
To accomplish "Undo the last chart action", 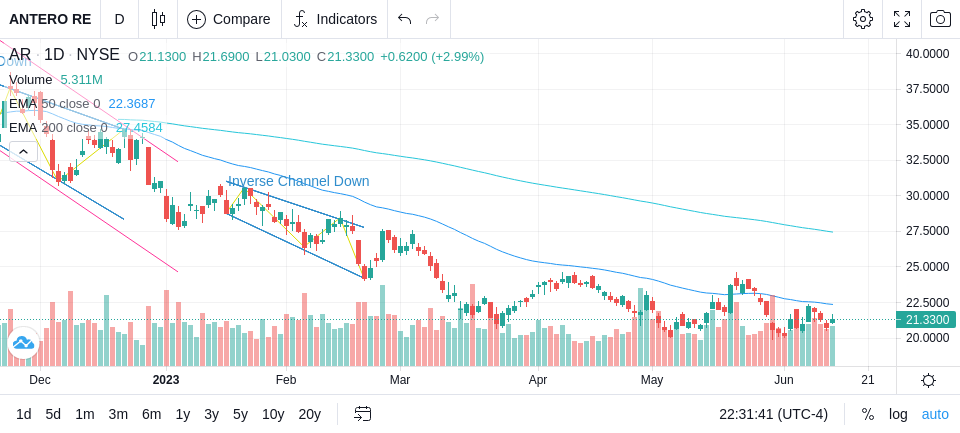I will 404,19.
